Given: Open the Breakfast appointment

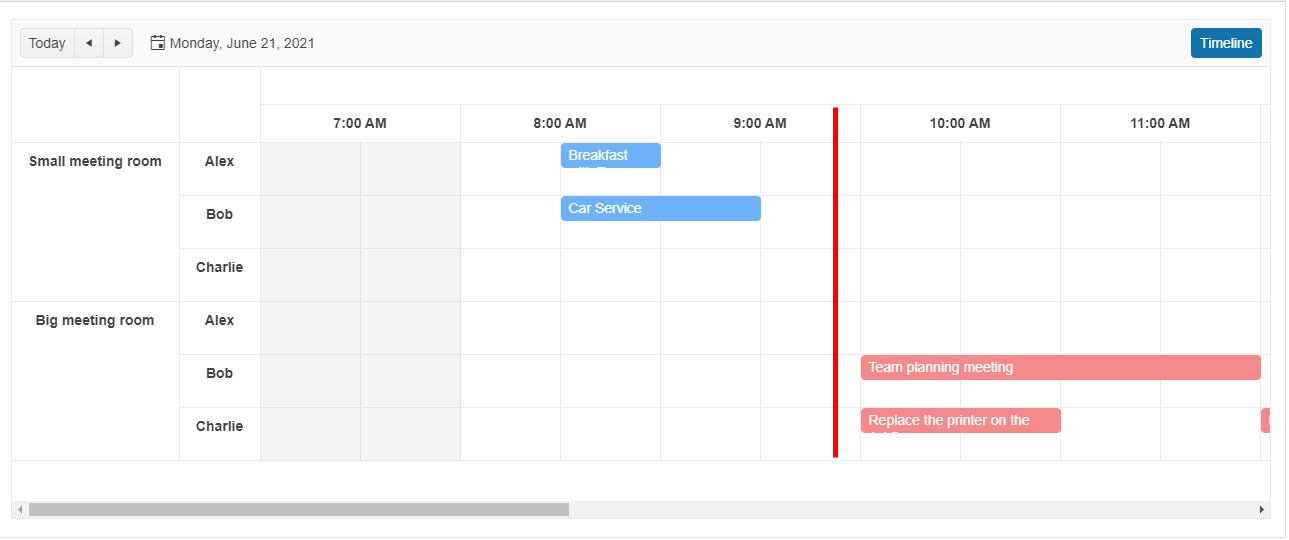Looking at the screenshot, I should 610,156.
